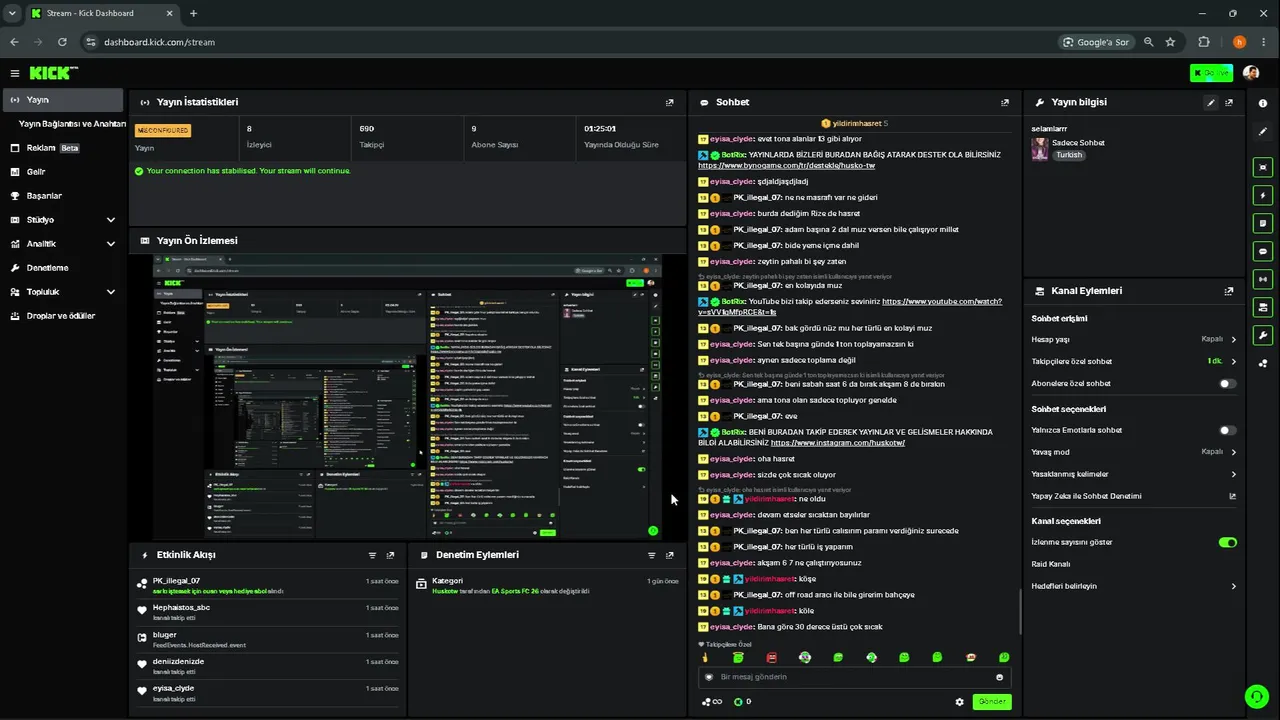The width and height of the screenshot is (1280, 720).
Task: Insert the red angry emote into the chat
Action: [x=771, y=657]
